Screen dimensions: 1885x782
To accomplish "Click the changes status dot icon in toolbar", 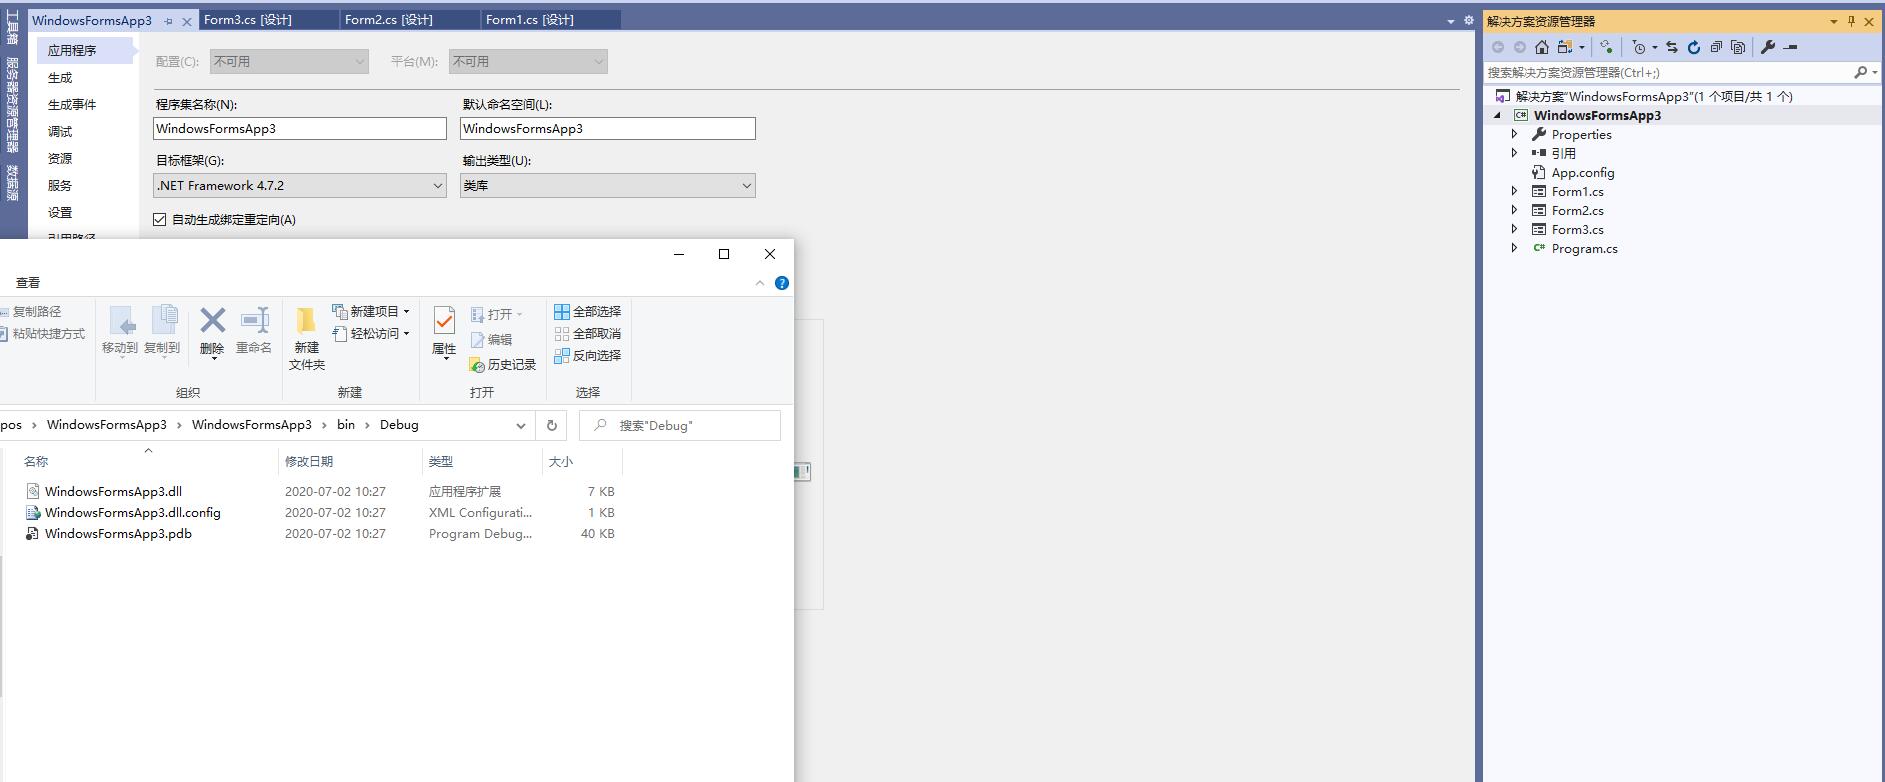I will 1606,47.
